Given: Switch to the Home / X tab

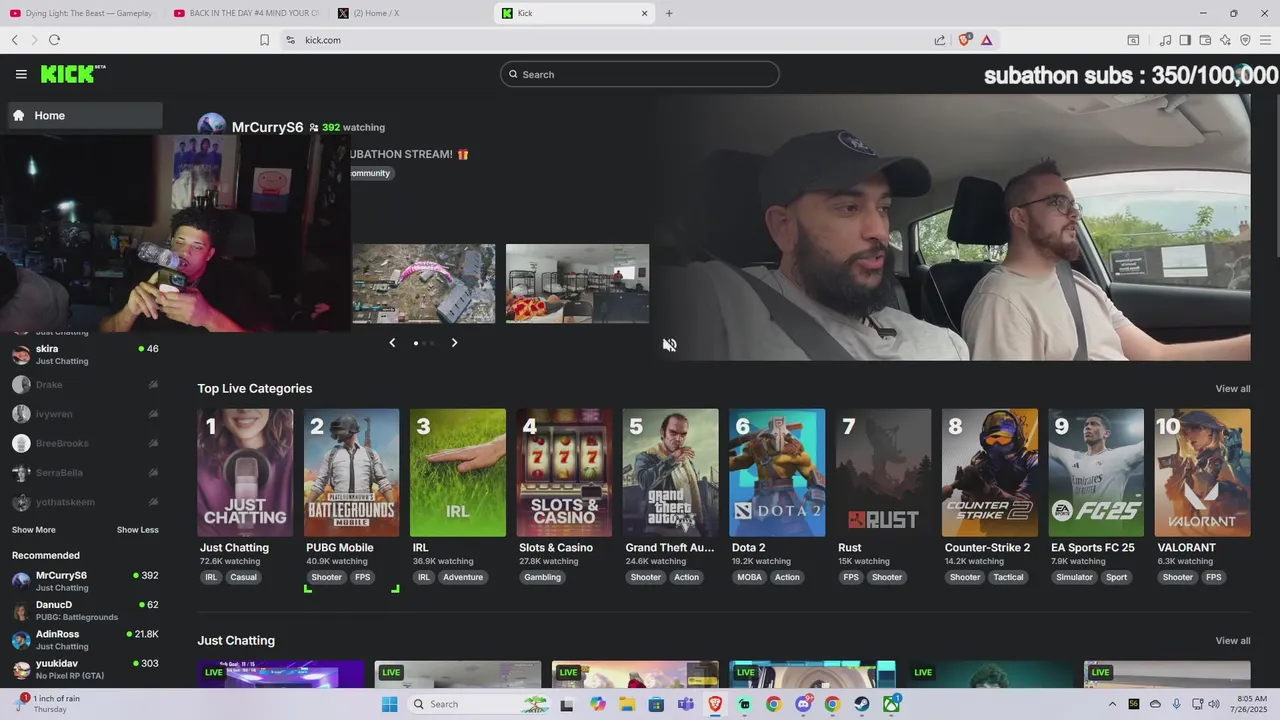Looking at the screenshot, I should (410, 13).
